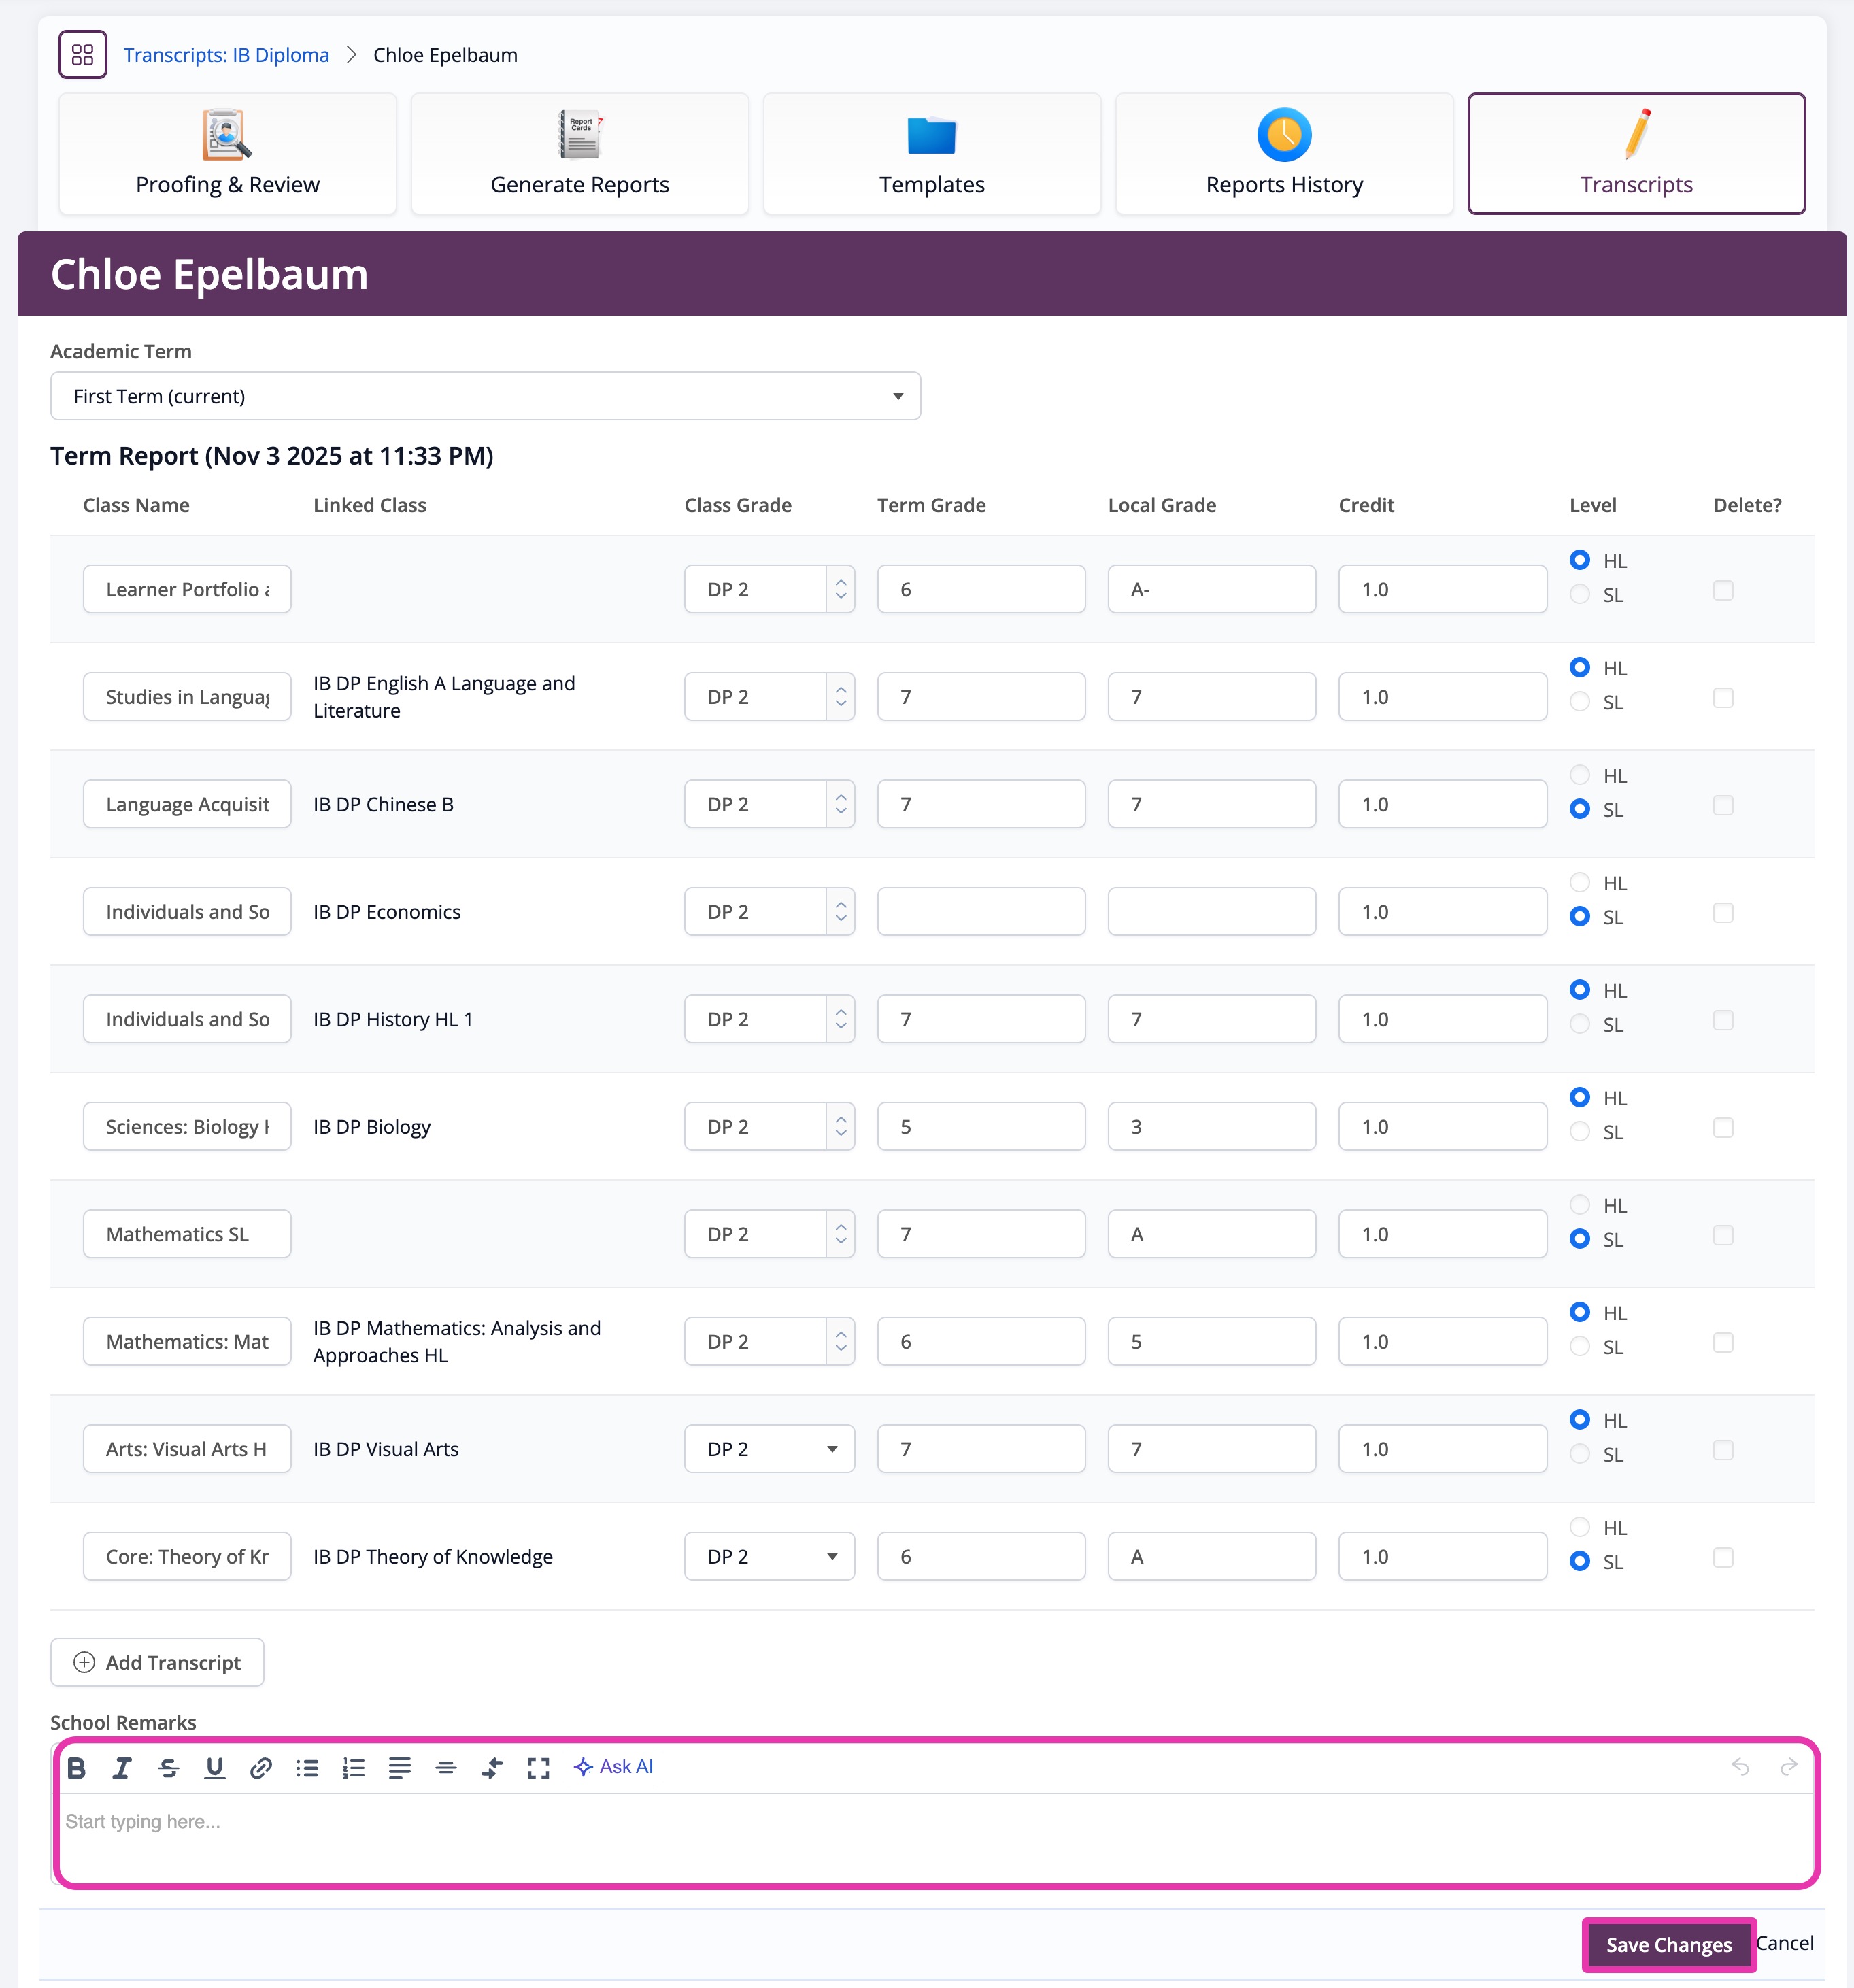Open Class Grade dropdown for Visual Arts

[x=769, y=1449]
